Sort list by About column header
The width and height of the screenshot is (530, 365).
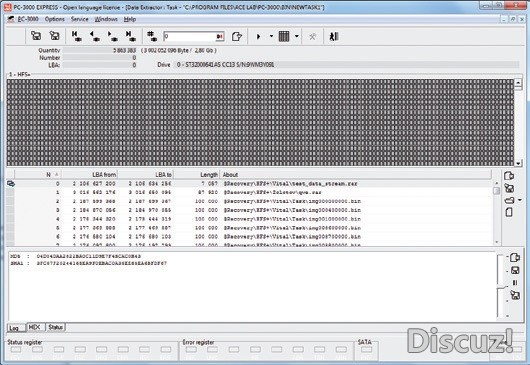(x=356, y=175)
